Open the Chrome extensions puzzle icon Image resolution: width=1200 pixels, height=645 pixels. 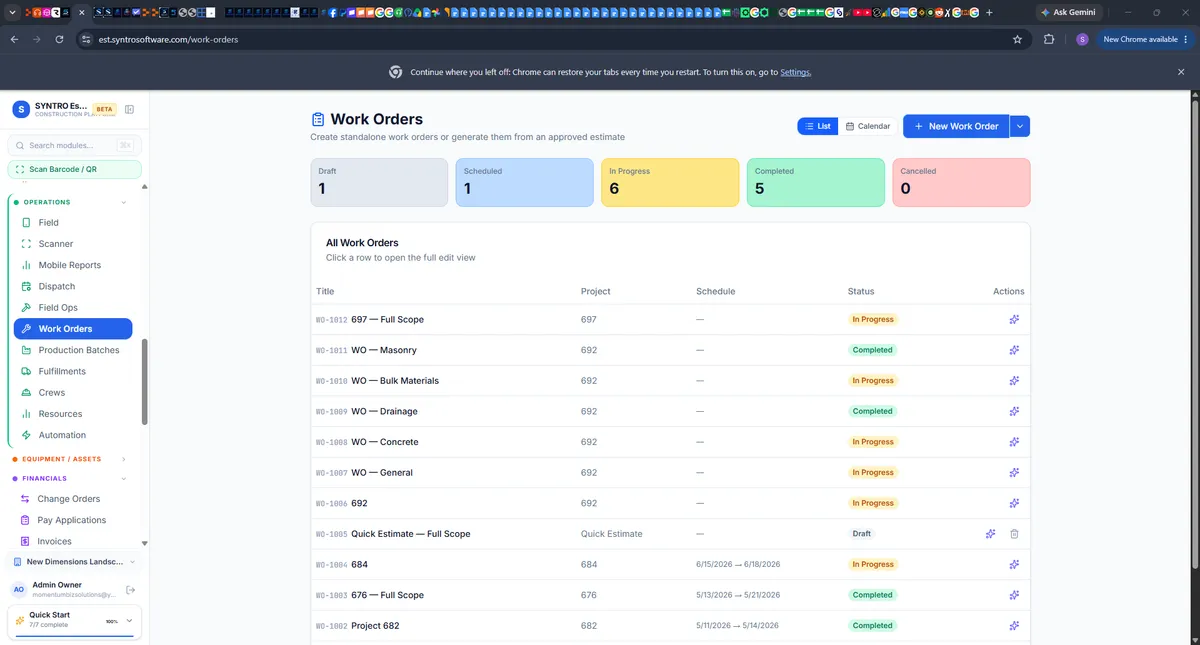pos(1049,39)
